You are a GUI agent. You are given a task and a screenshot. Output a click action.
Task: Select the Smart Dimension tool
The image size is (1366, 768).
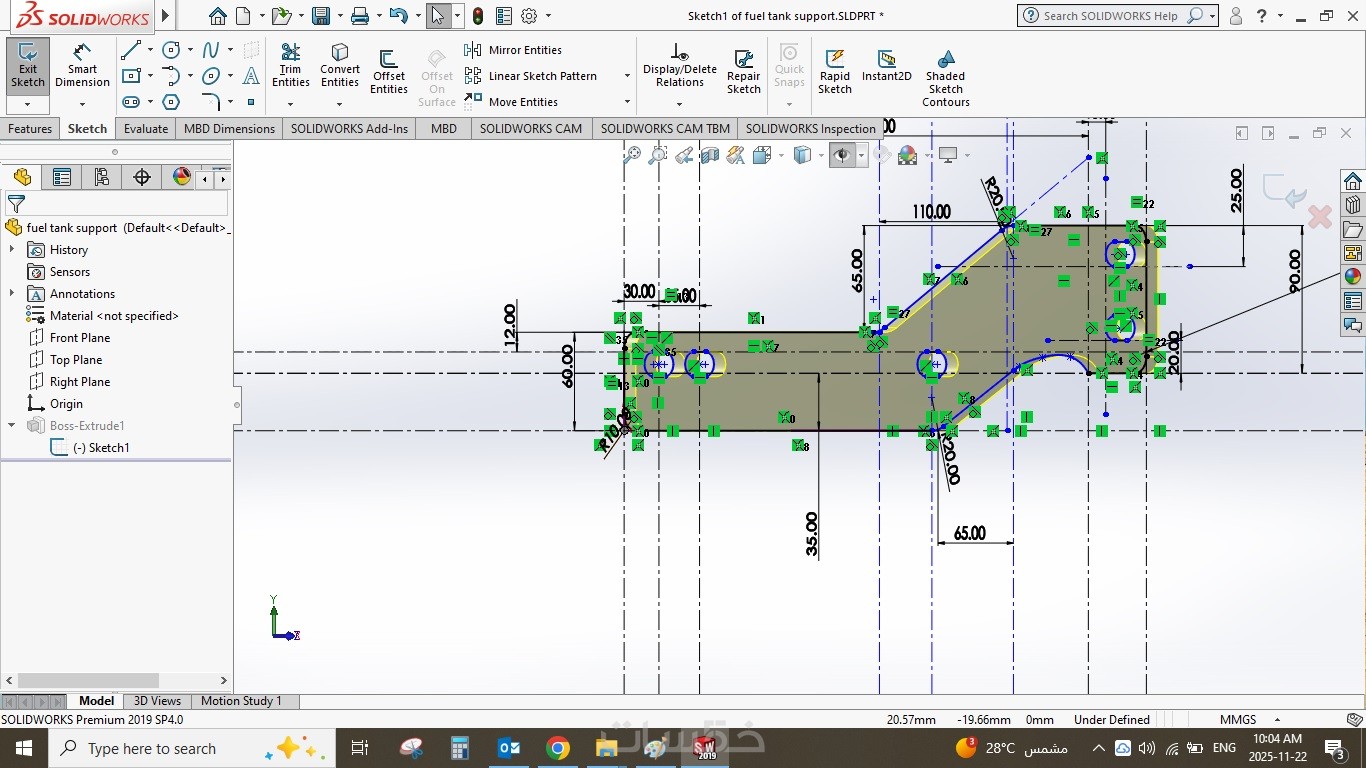[82, 65]
